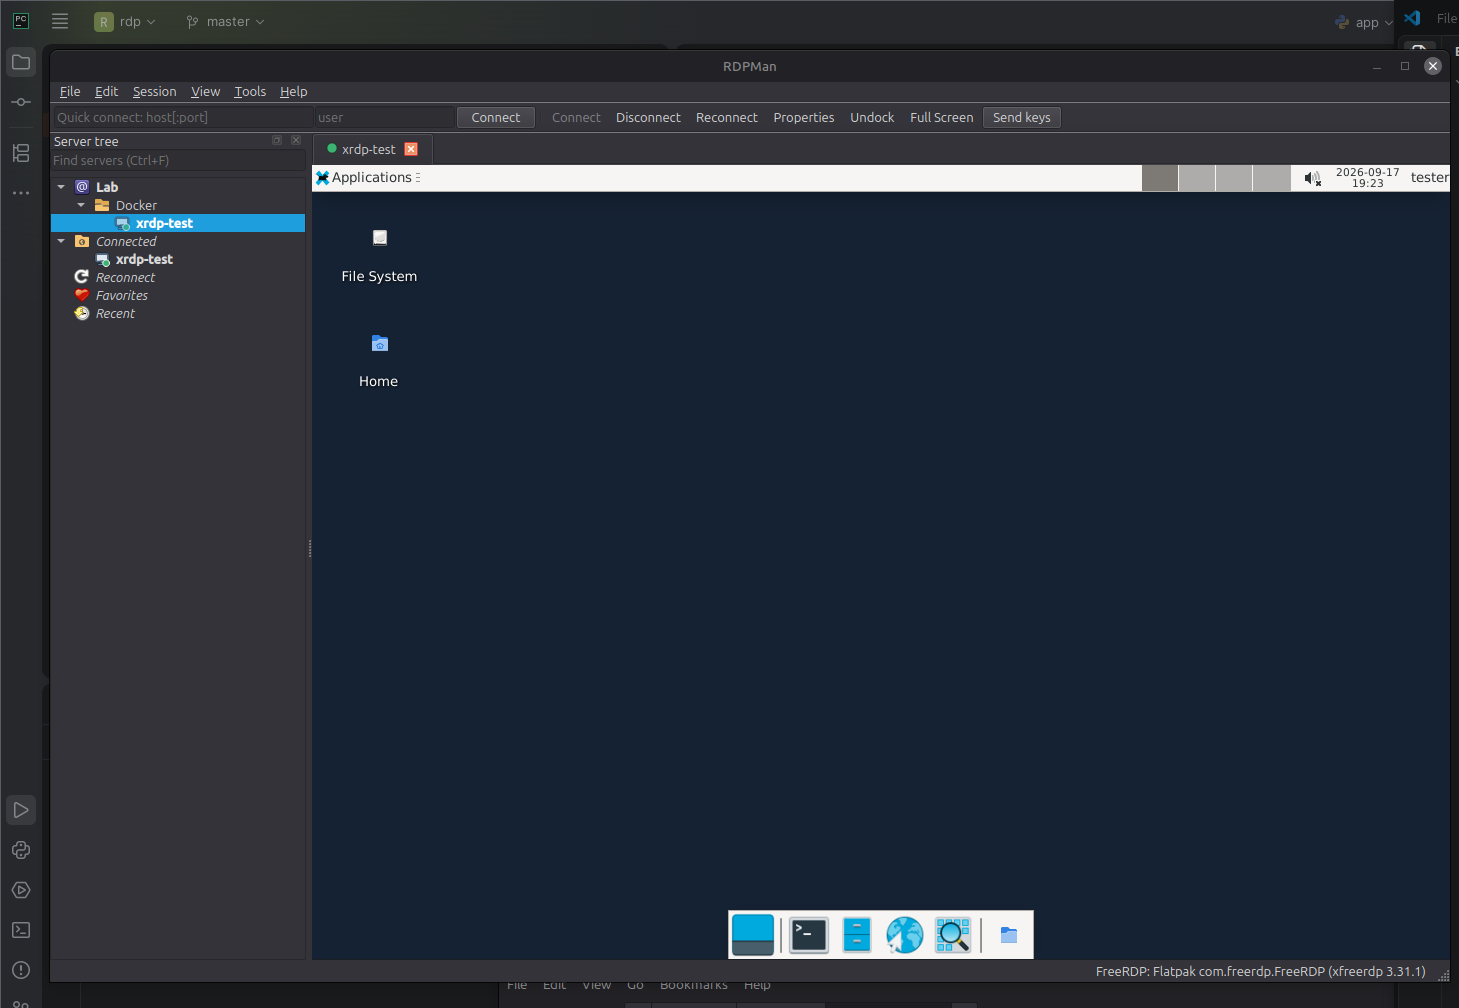
Task: Click Reconnect in the toolbar
Action: tap(727, 117)
